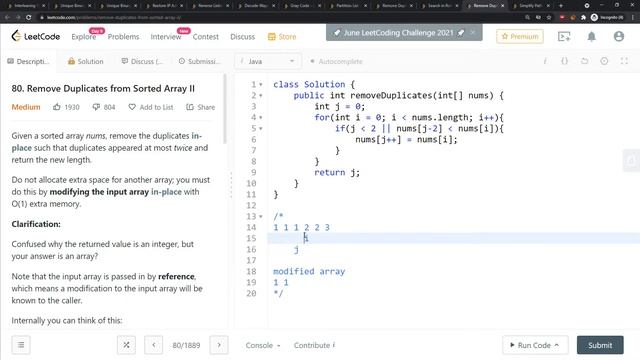Open the Discuss nav item
Viewport: 640px width, 360px height.
(242, 37)
